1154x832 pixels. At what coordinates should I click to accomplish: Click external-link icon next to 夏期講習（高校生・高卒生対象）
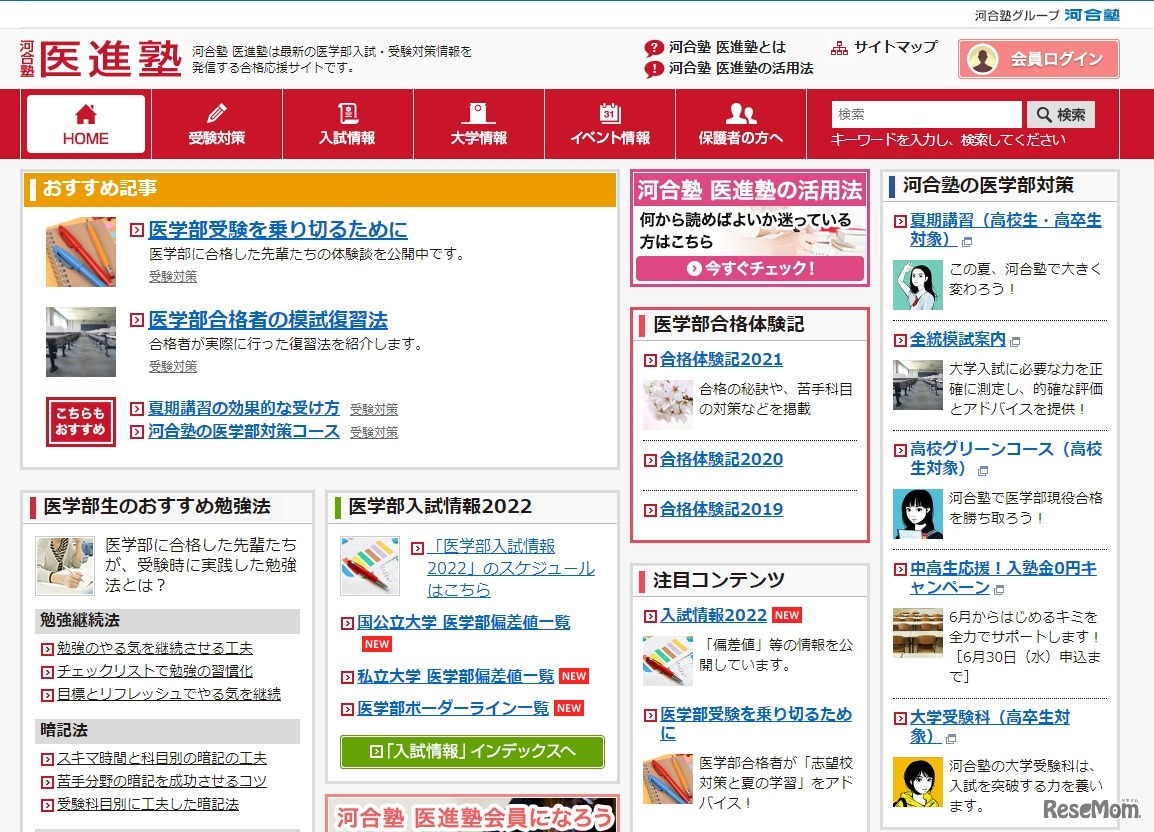click(967, 242)
